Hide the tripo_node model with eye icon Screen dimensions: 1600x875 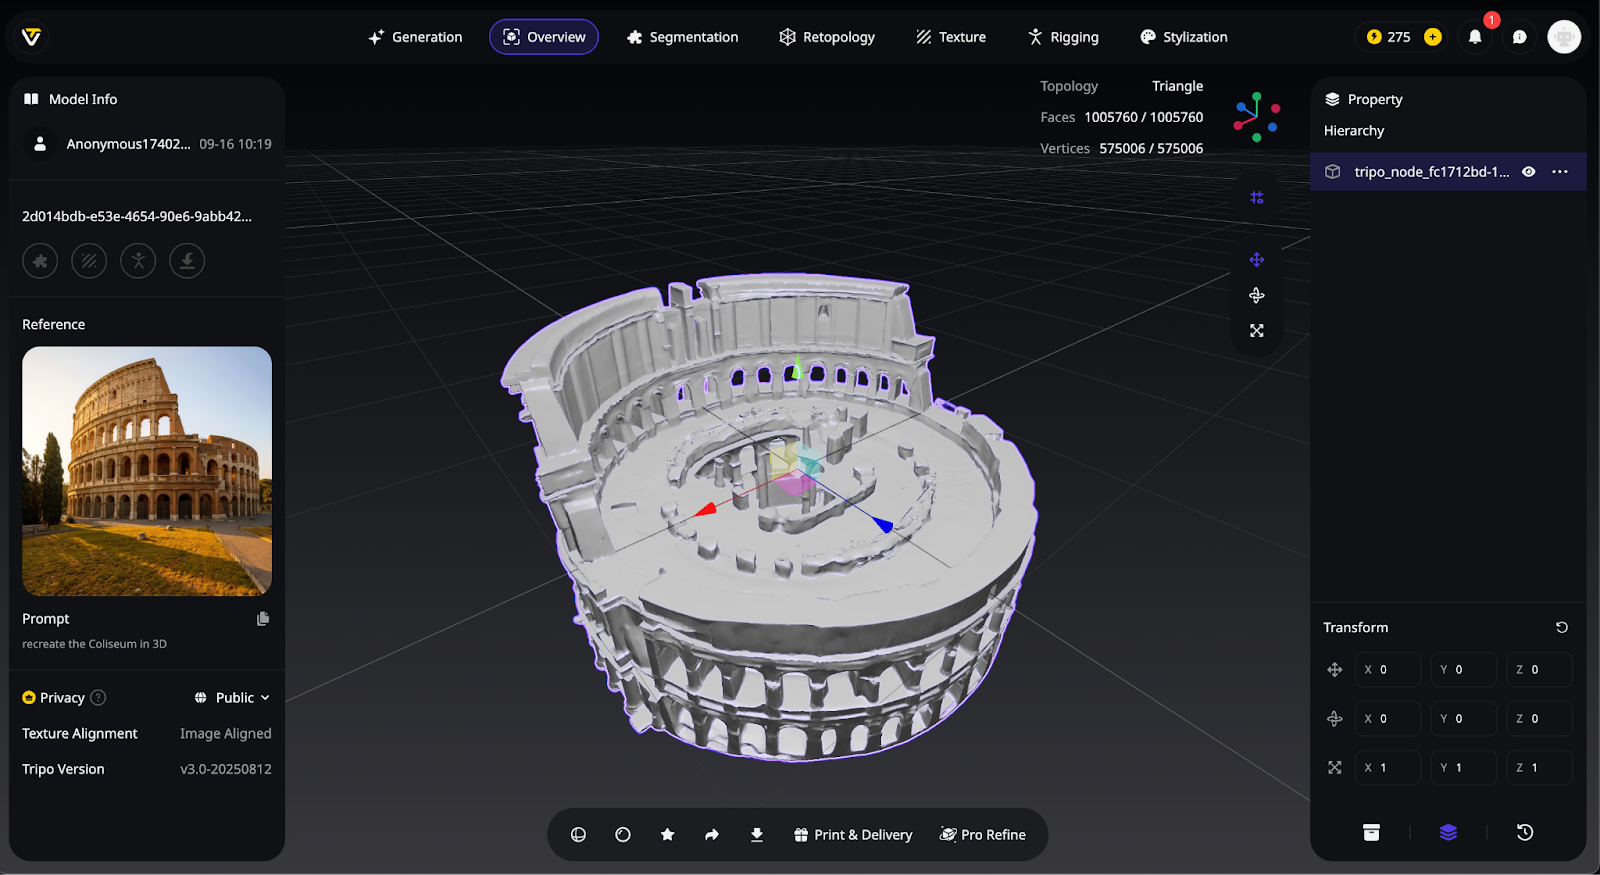(1528, 172)
